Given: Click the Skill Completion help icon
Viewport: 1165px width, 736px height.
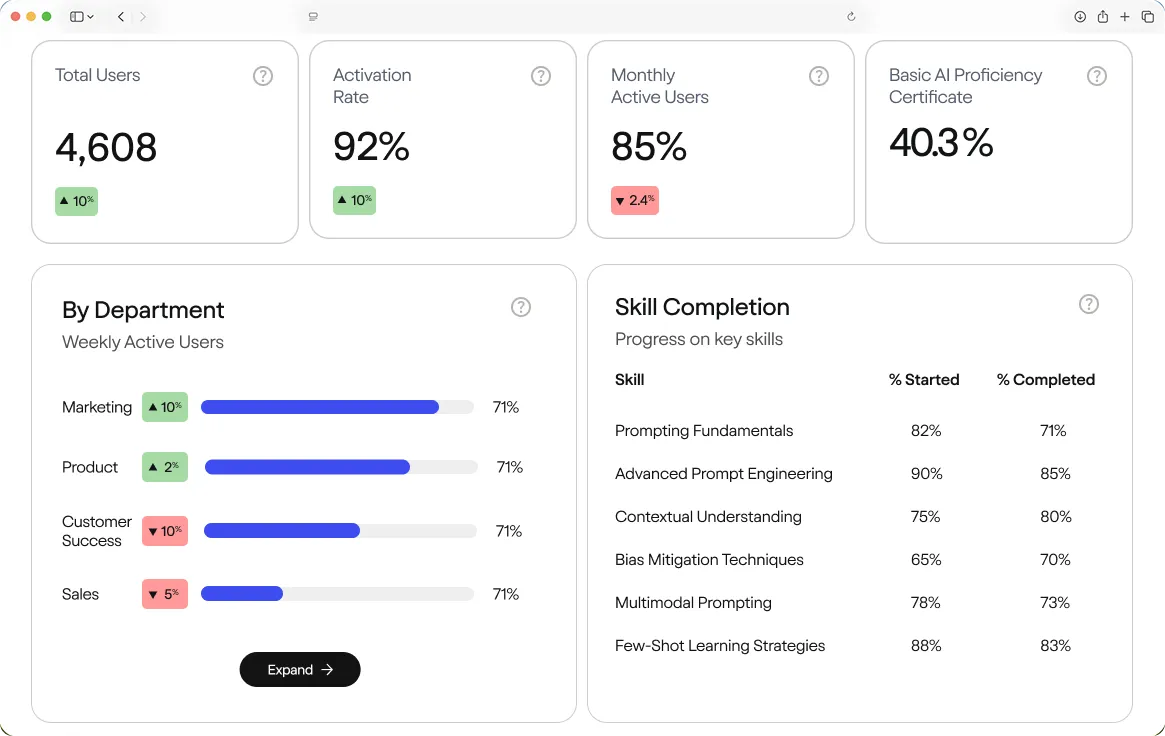Looking at the screenshot, I should (1089, 304).
